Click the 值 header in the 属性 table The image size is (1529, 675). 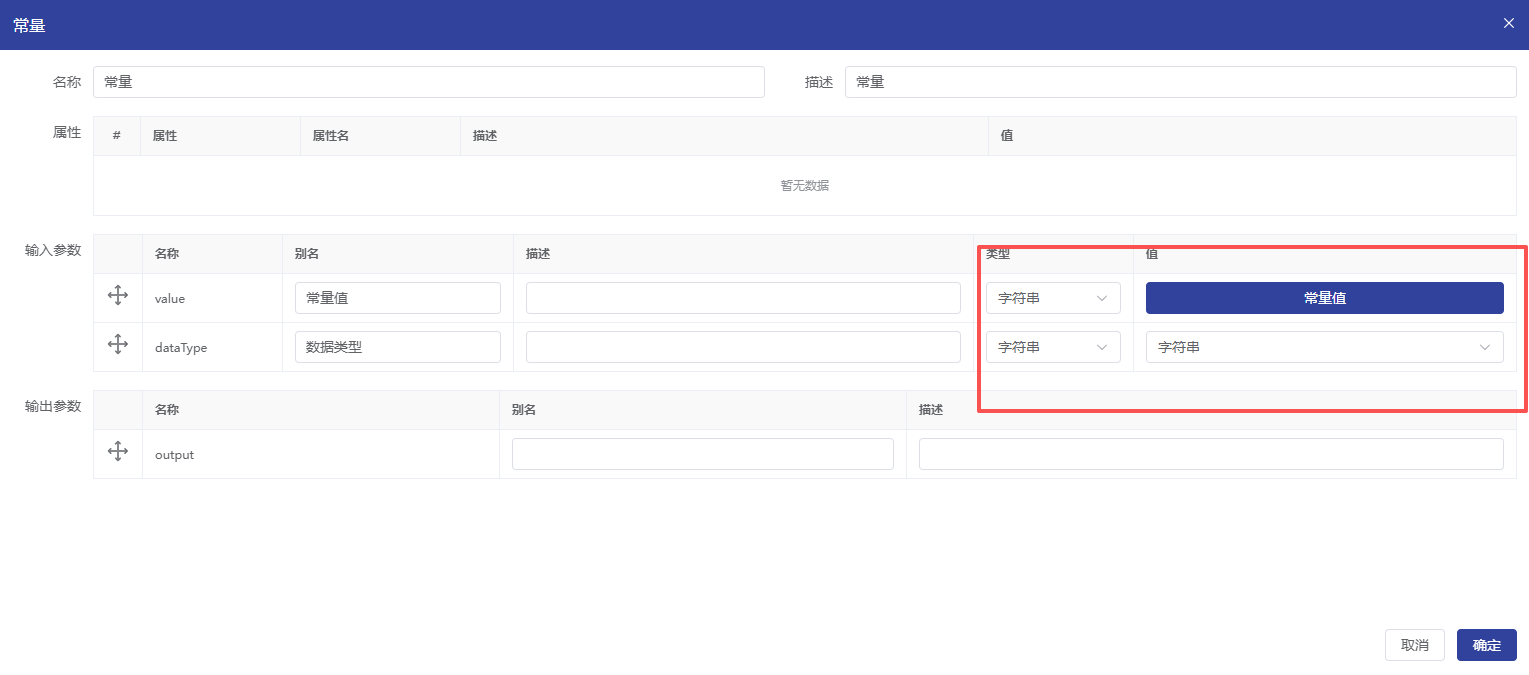1007,136
